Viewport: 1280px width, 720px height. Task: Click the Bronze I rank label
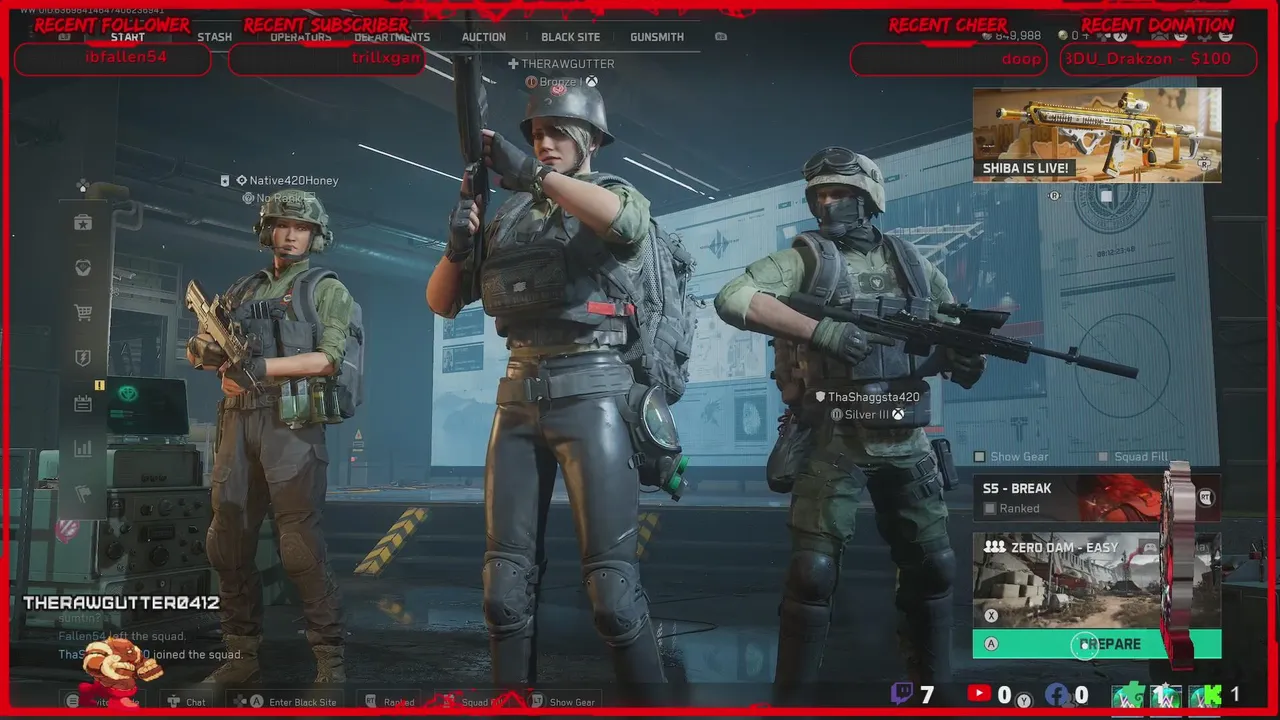560,82
